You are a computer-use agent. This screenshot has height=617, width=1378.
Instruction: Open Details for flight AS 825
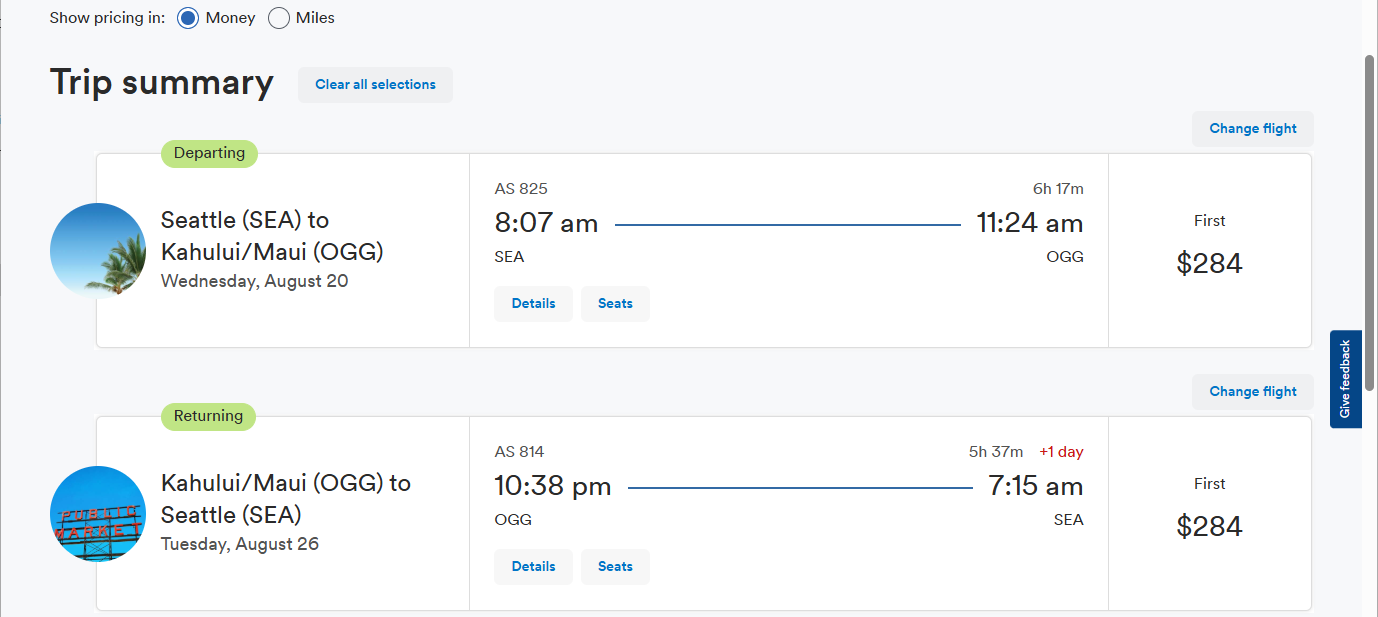tap(533, 304)
